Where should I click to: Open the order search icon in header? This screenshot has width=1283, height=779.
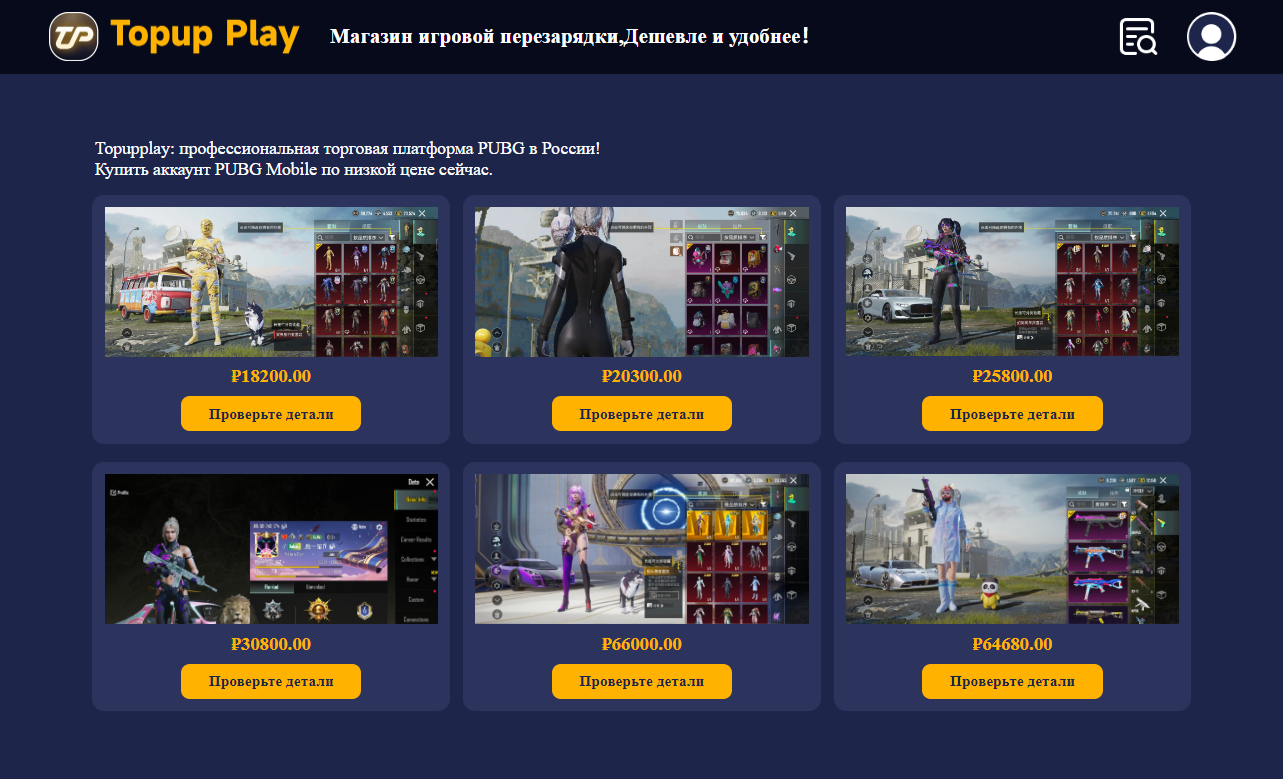coord(1138,37)
